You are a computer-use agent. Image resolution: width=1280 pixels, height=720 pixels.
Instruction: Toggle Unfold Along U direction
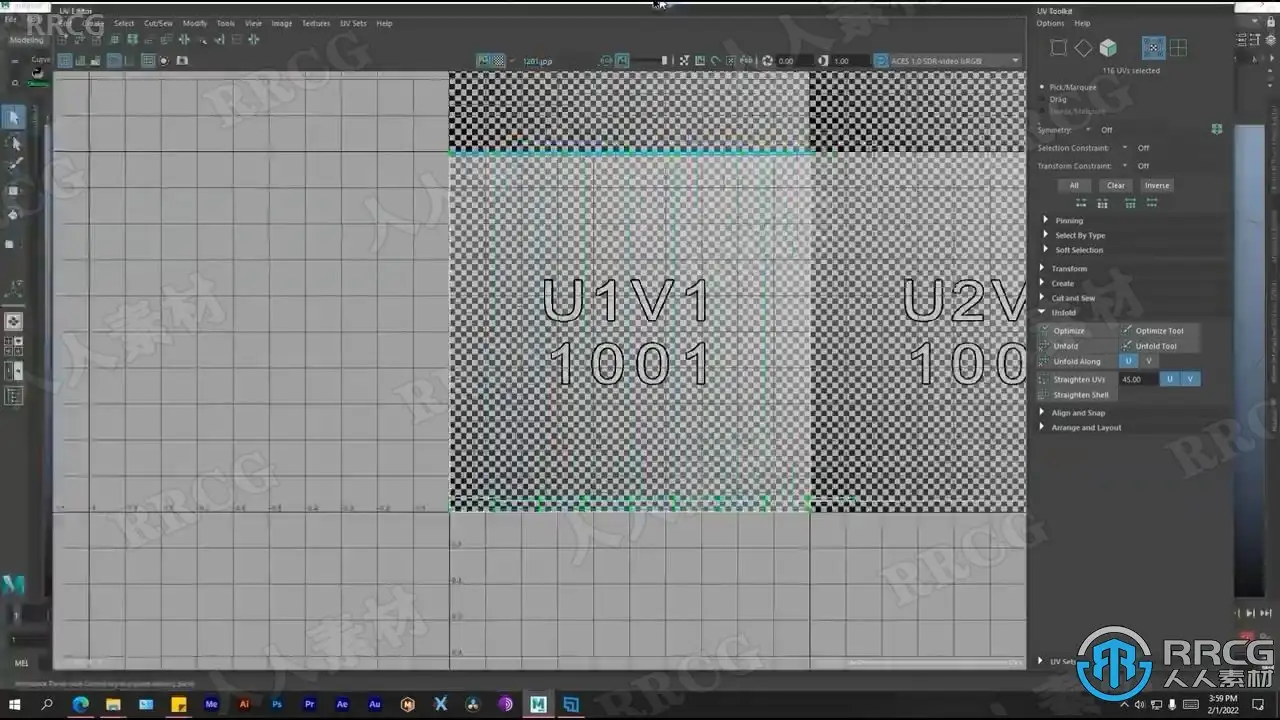(1129, 361)
